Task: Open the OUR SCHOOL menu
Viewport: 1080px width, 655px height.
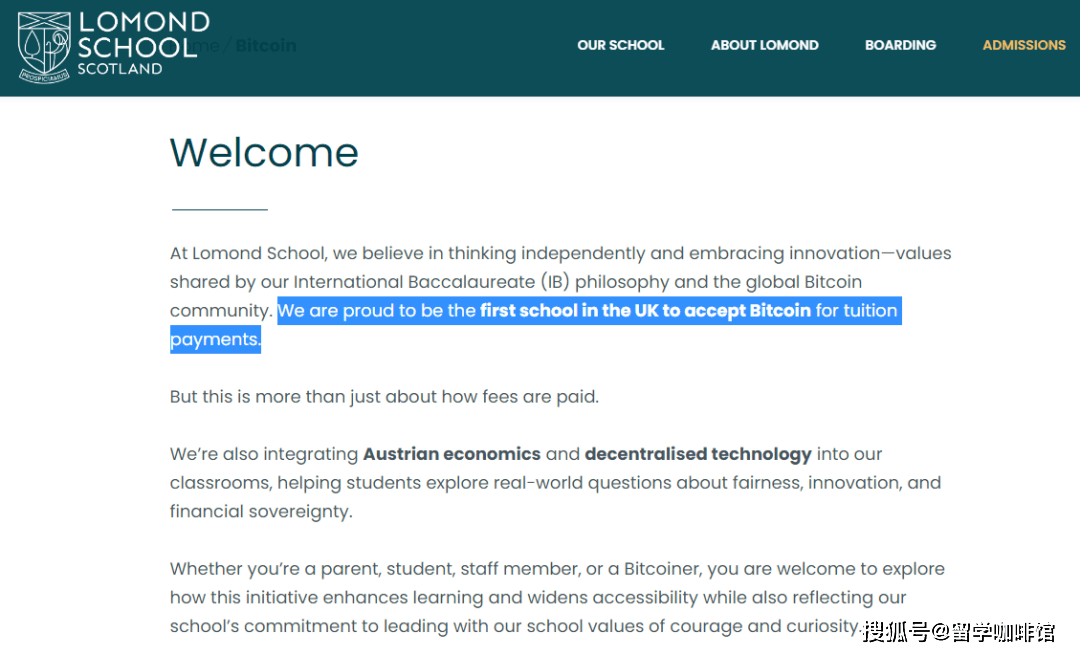Action: pos(621,45)
